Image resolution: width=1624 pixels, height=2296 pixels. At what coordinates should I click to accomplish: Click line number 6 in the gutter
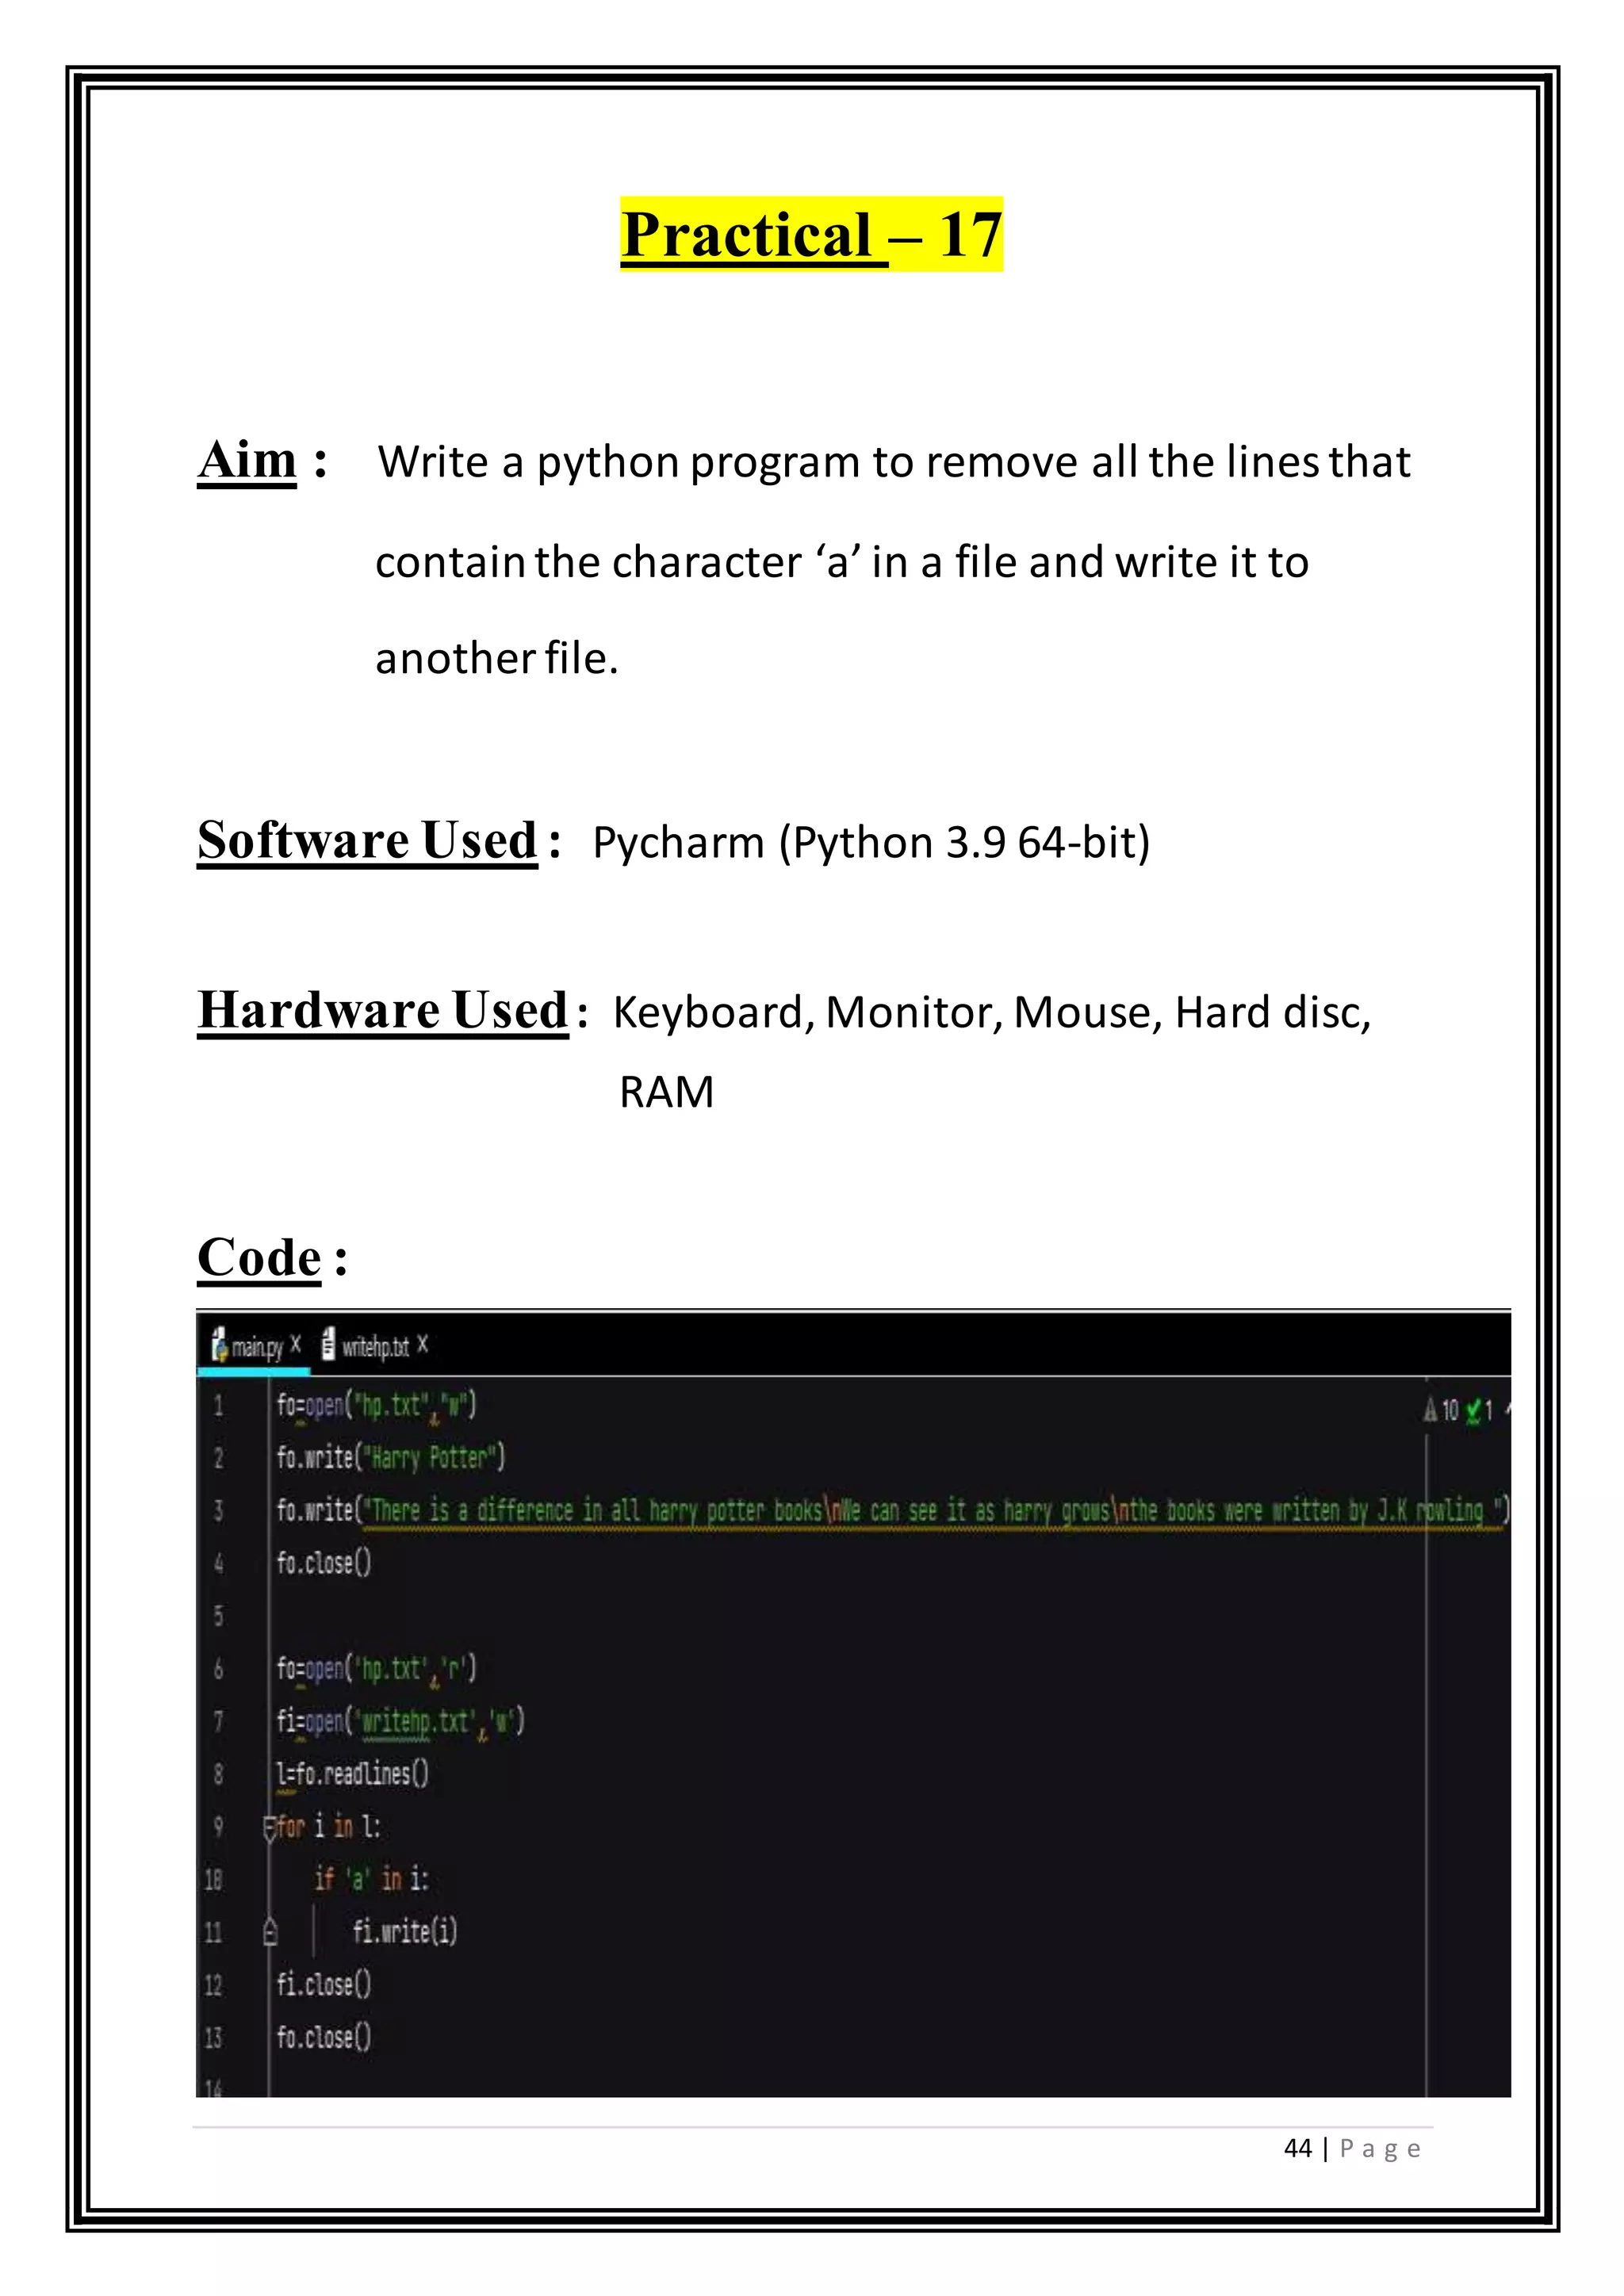[x=218, y=1669]
